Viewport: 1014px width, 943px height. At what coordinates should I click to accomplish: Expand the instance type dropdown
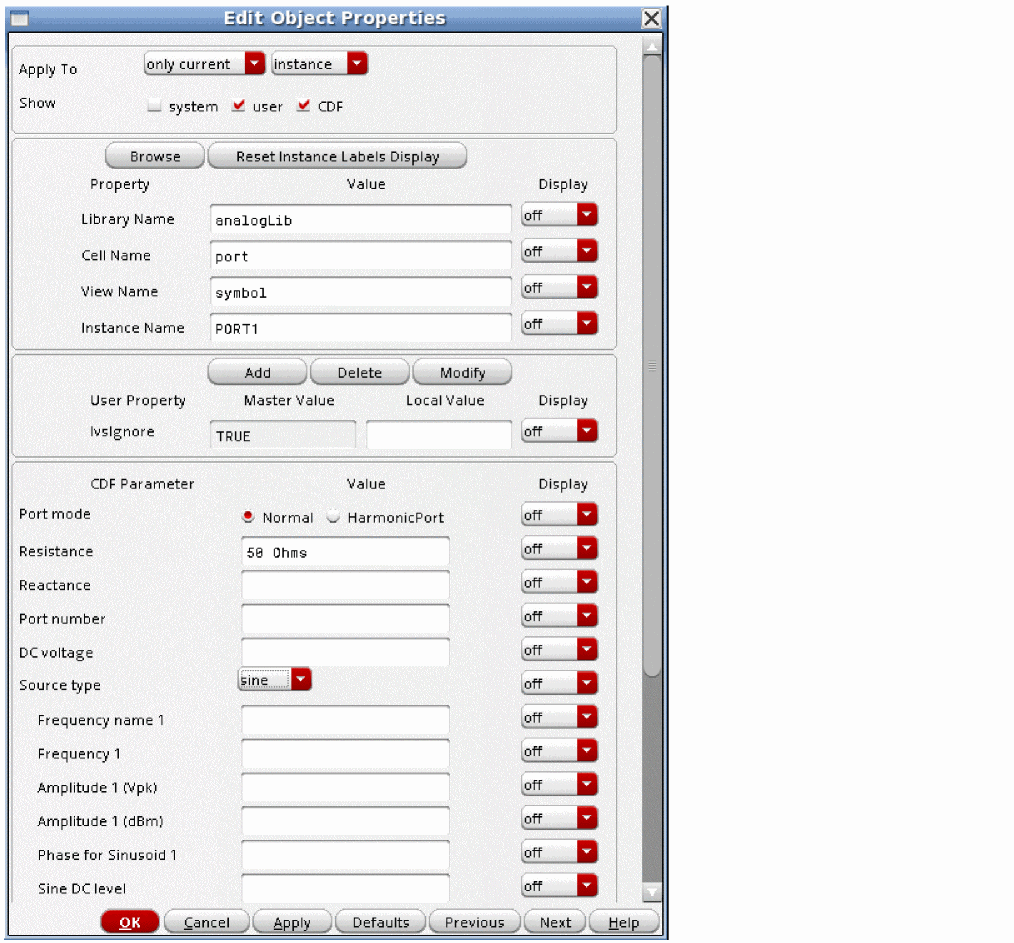[320, 64]
